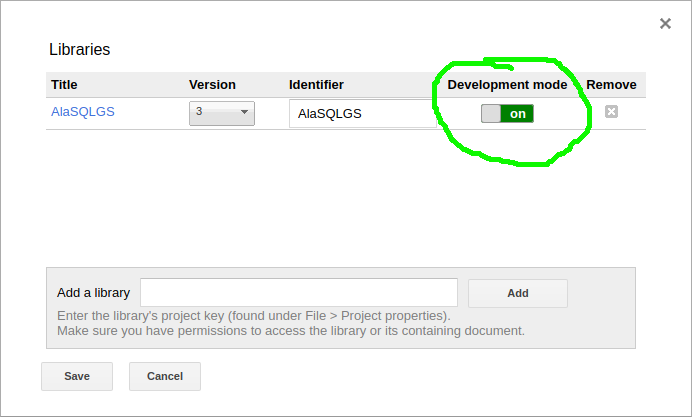This screenshot has height=417, width=692.
Task: Click the Identifier field containing AlaSQLGS
Action: pyautogui.click(x=363, y=113)
